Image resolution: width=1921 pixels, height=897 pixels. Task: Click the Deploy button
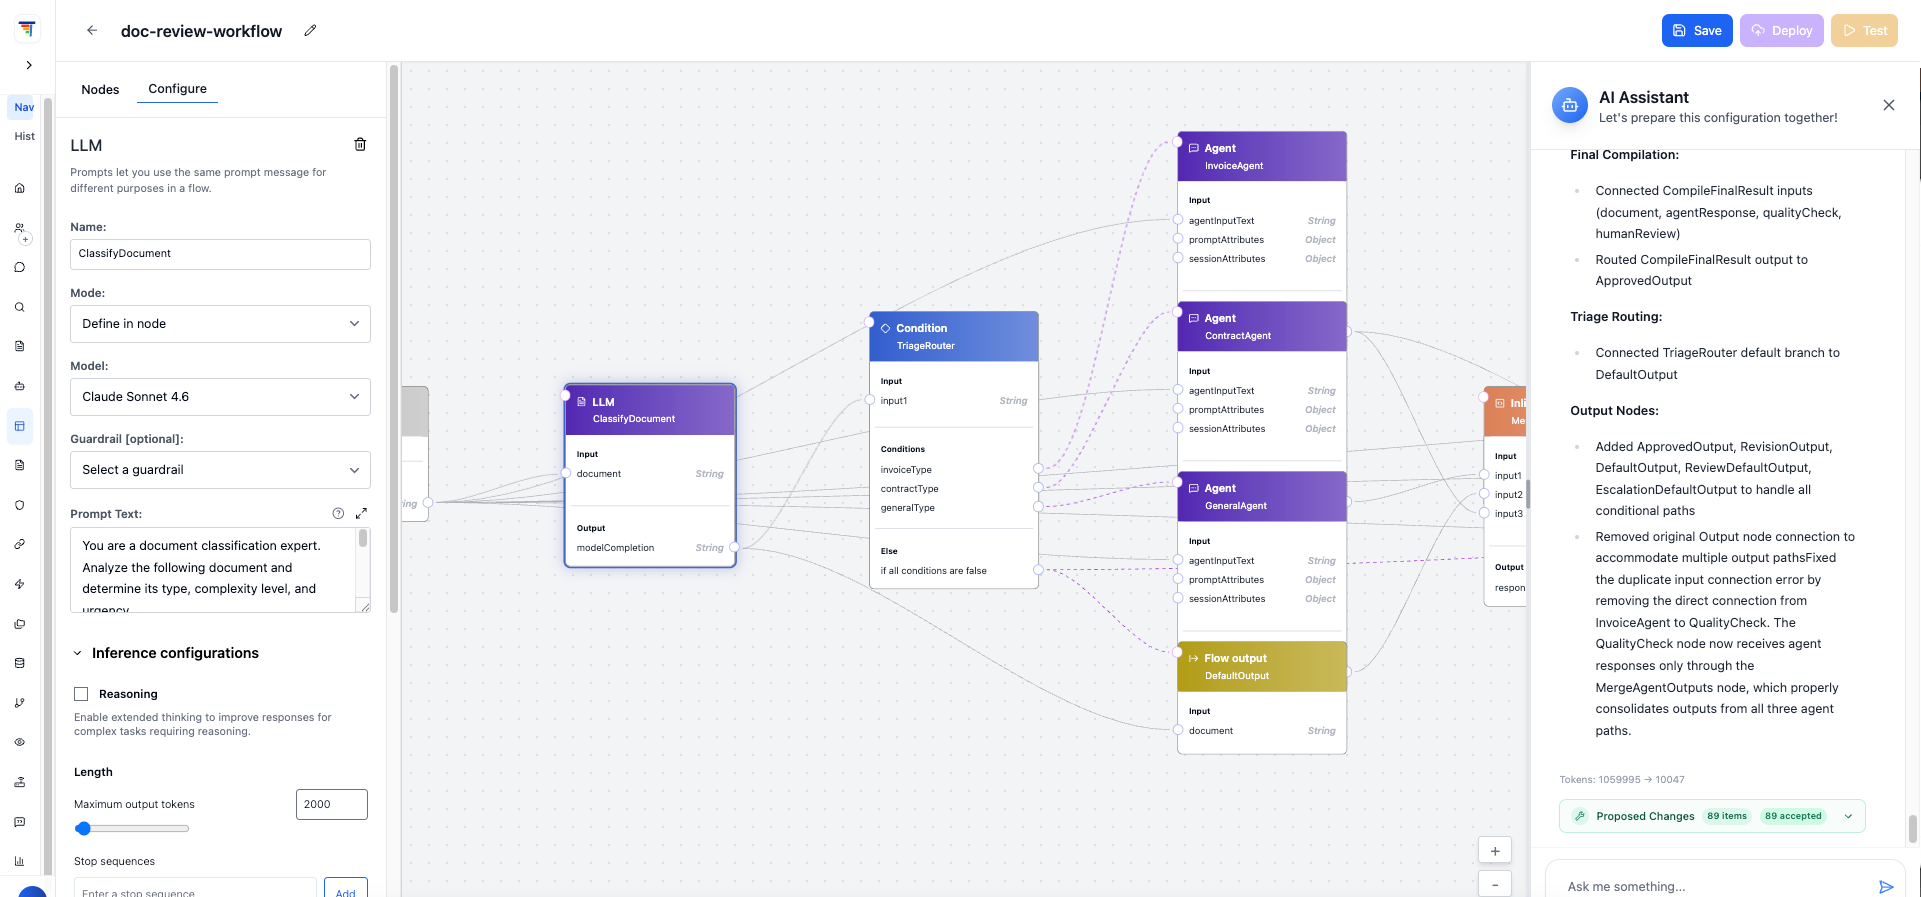[1782, 31]
